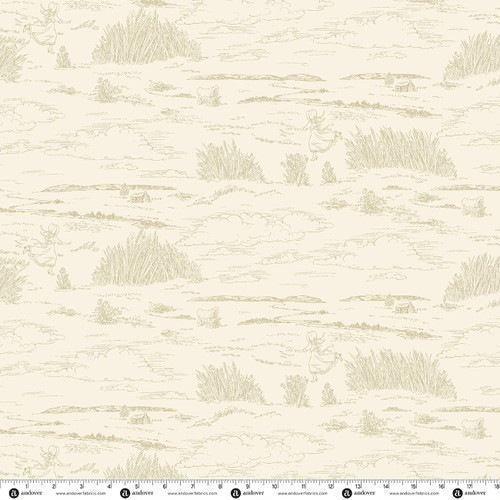Screen dimensions: 500x500
Task: Click the ruler number 6
Action: pos(164,486)
